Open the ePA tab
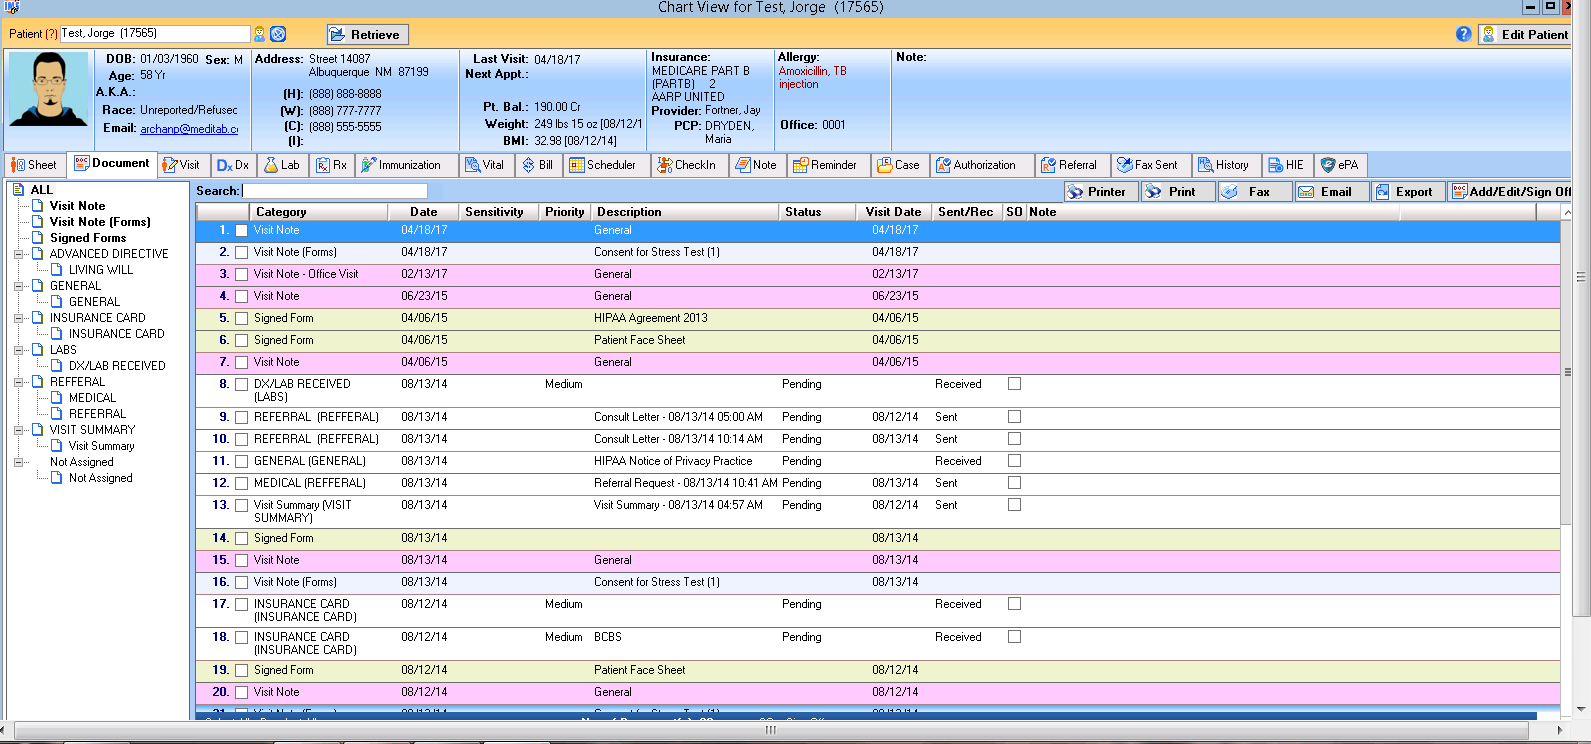This screenshot has height=744, width=1591. 1340,165
